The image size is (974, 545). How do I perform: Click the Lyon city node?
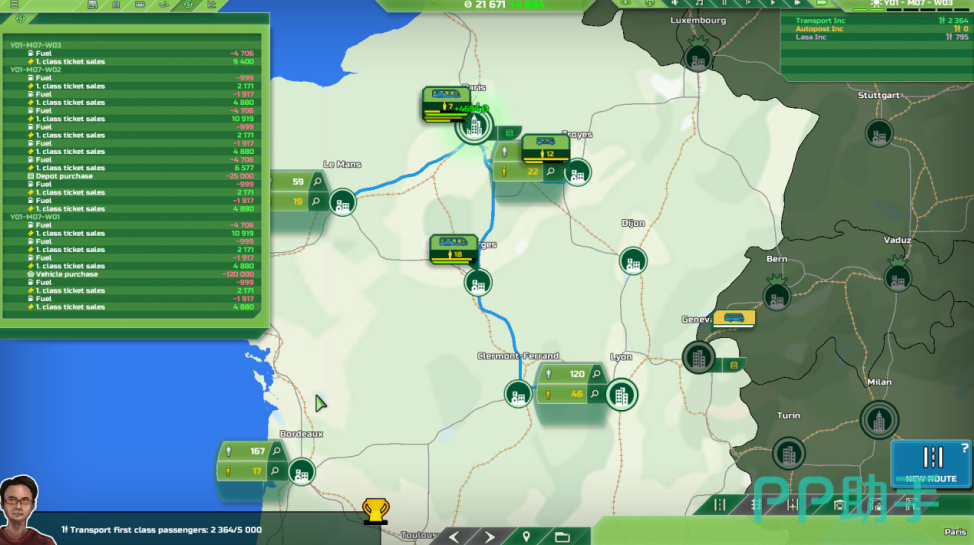click(622, 394)
